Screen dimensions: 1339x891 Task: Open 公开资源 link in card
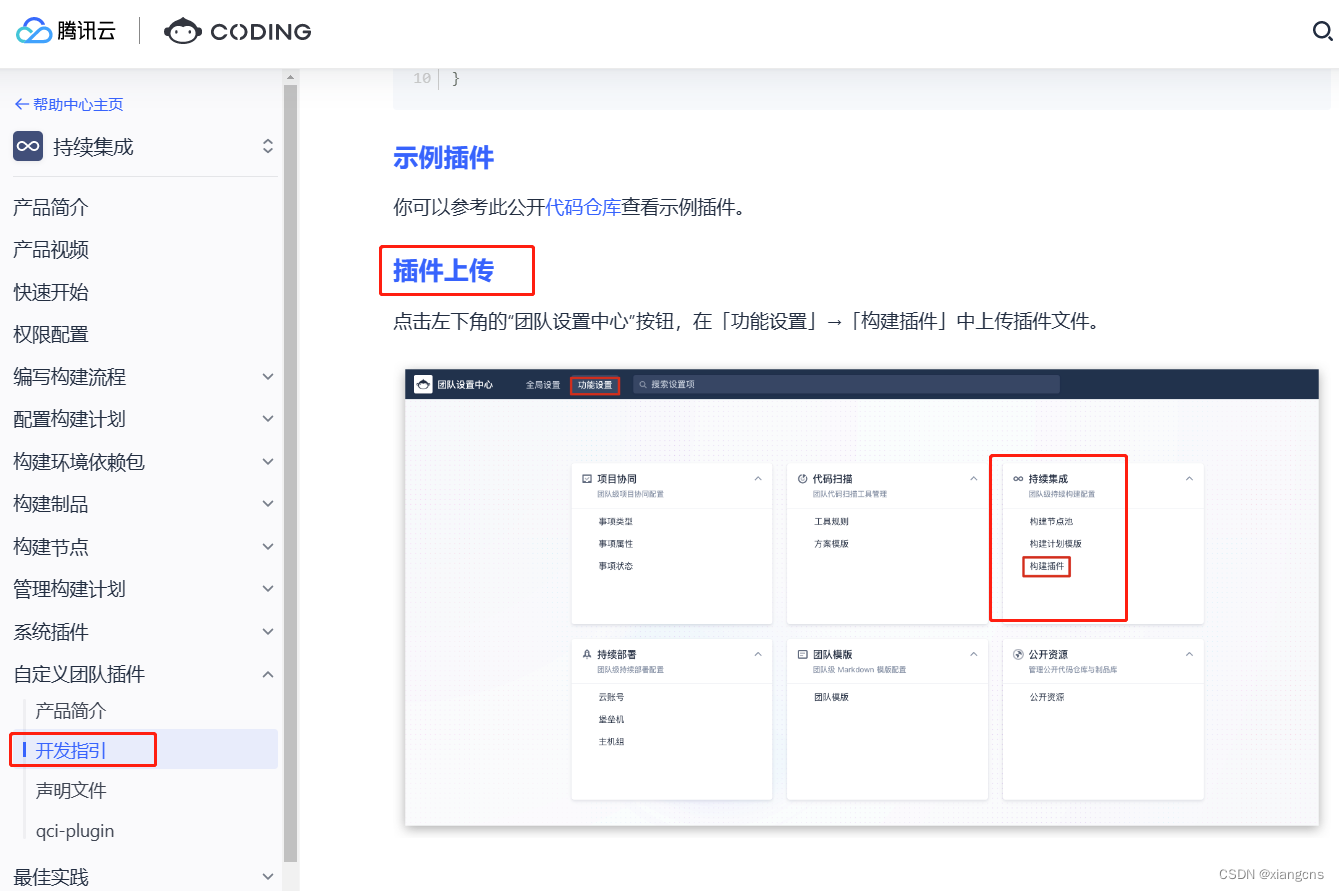click(x=1046, y=697)
